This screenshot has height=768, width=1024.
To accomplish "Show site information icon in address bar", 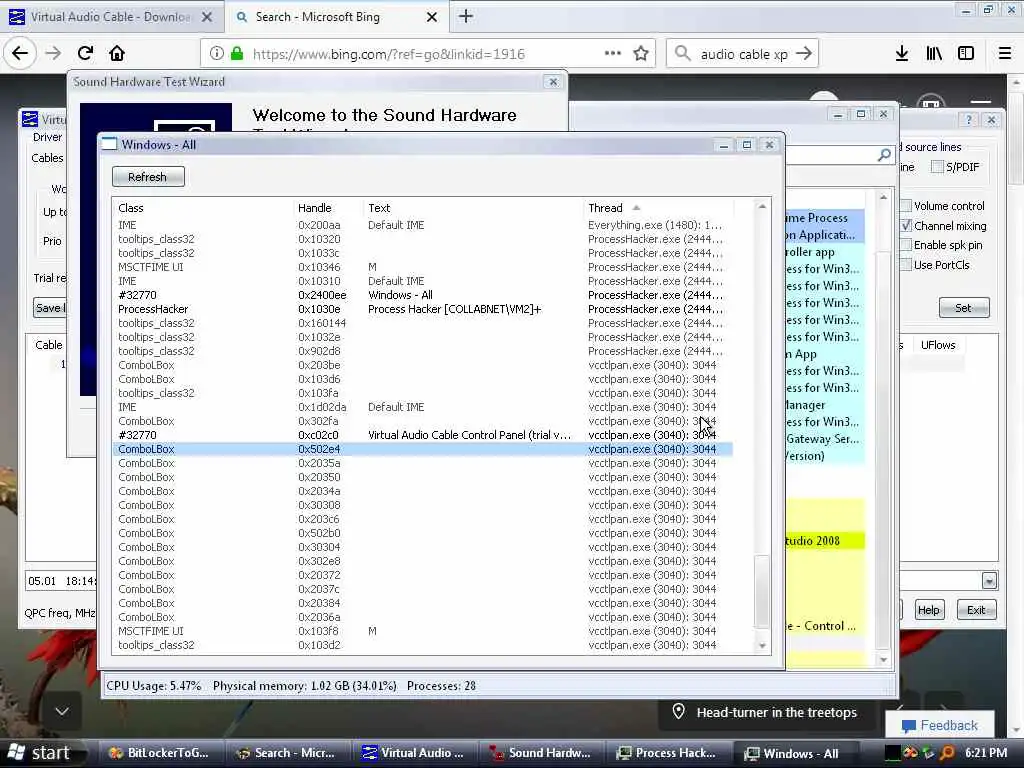I will [216, 54].
